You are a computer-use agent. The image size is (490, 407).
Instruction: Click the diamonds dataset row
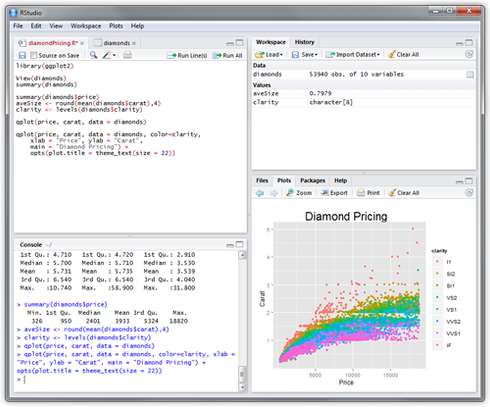[363, 74]
